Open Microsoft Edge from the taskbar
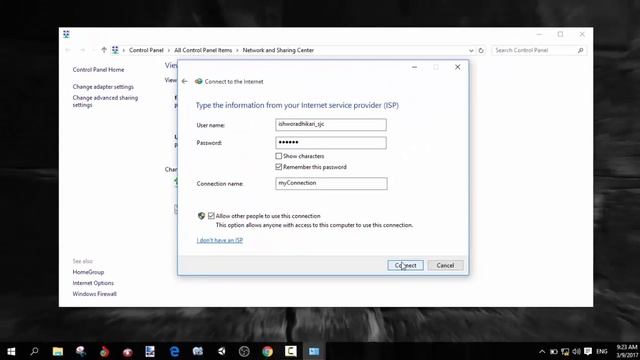 pyautogui.click(x=174, y=351)
